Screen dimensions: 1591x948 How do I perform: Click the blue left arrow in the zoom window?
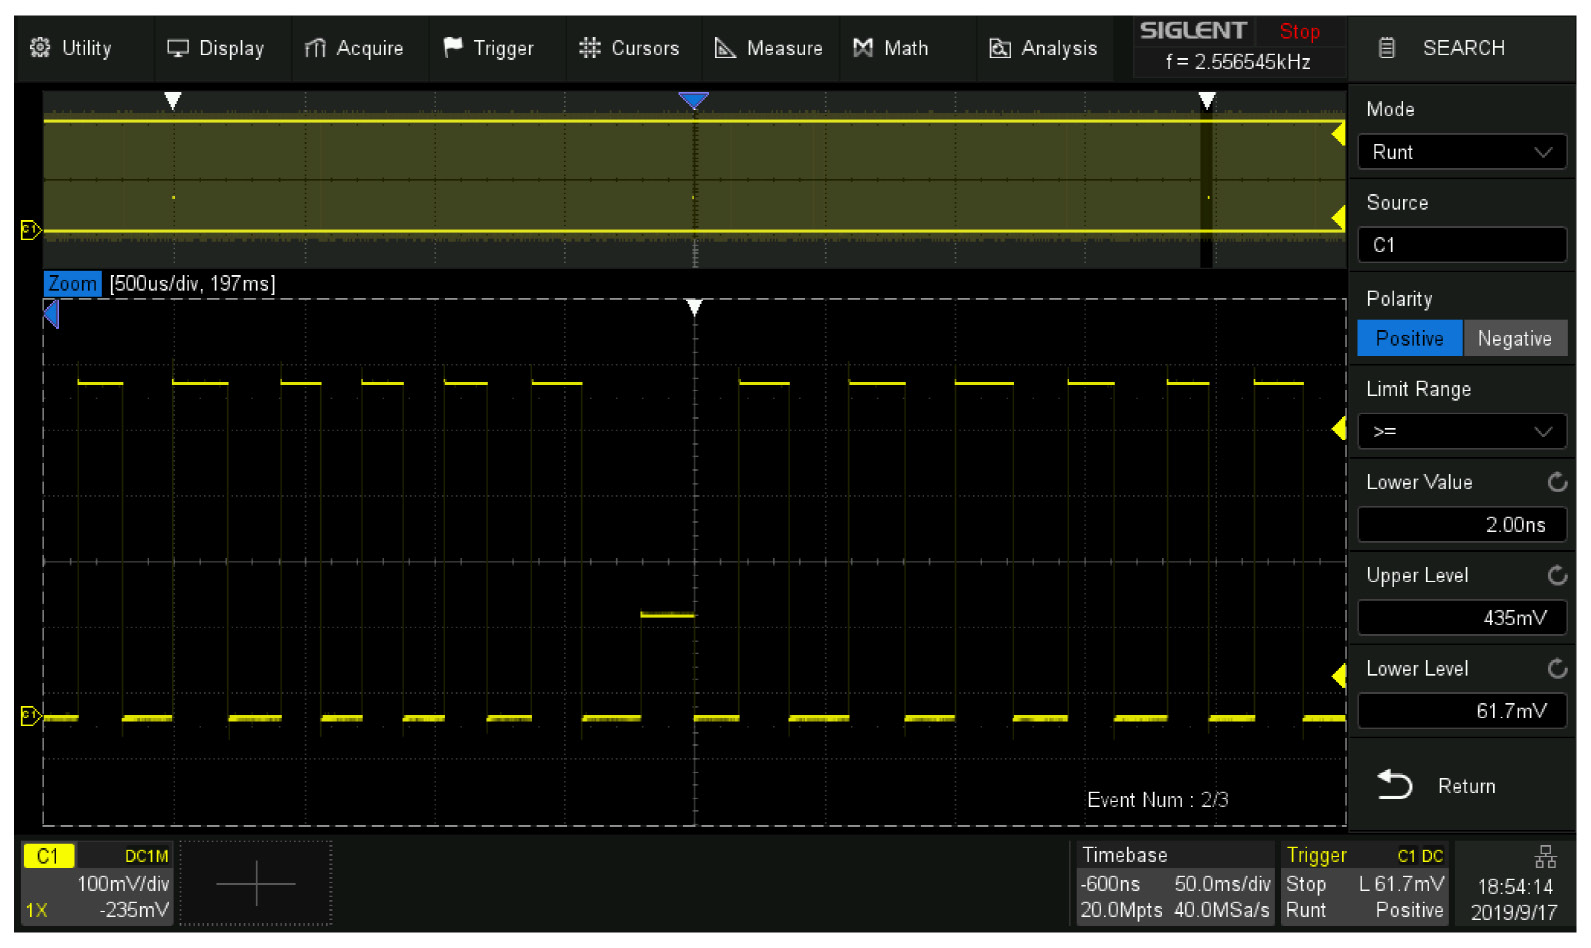(x=51, y=315)
